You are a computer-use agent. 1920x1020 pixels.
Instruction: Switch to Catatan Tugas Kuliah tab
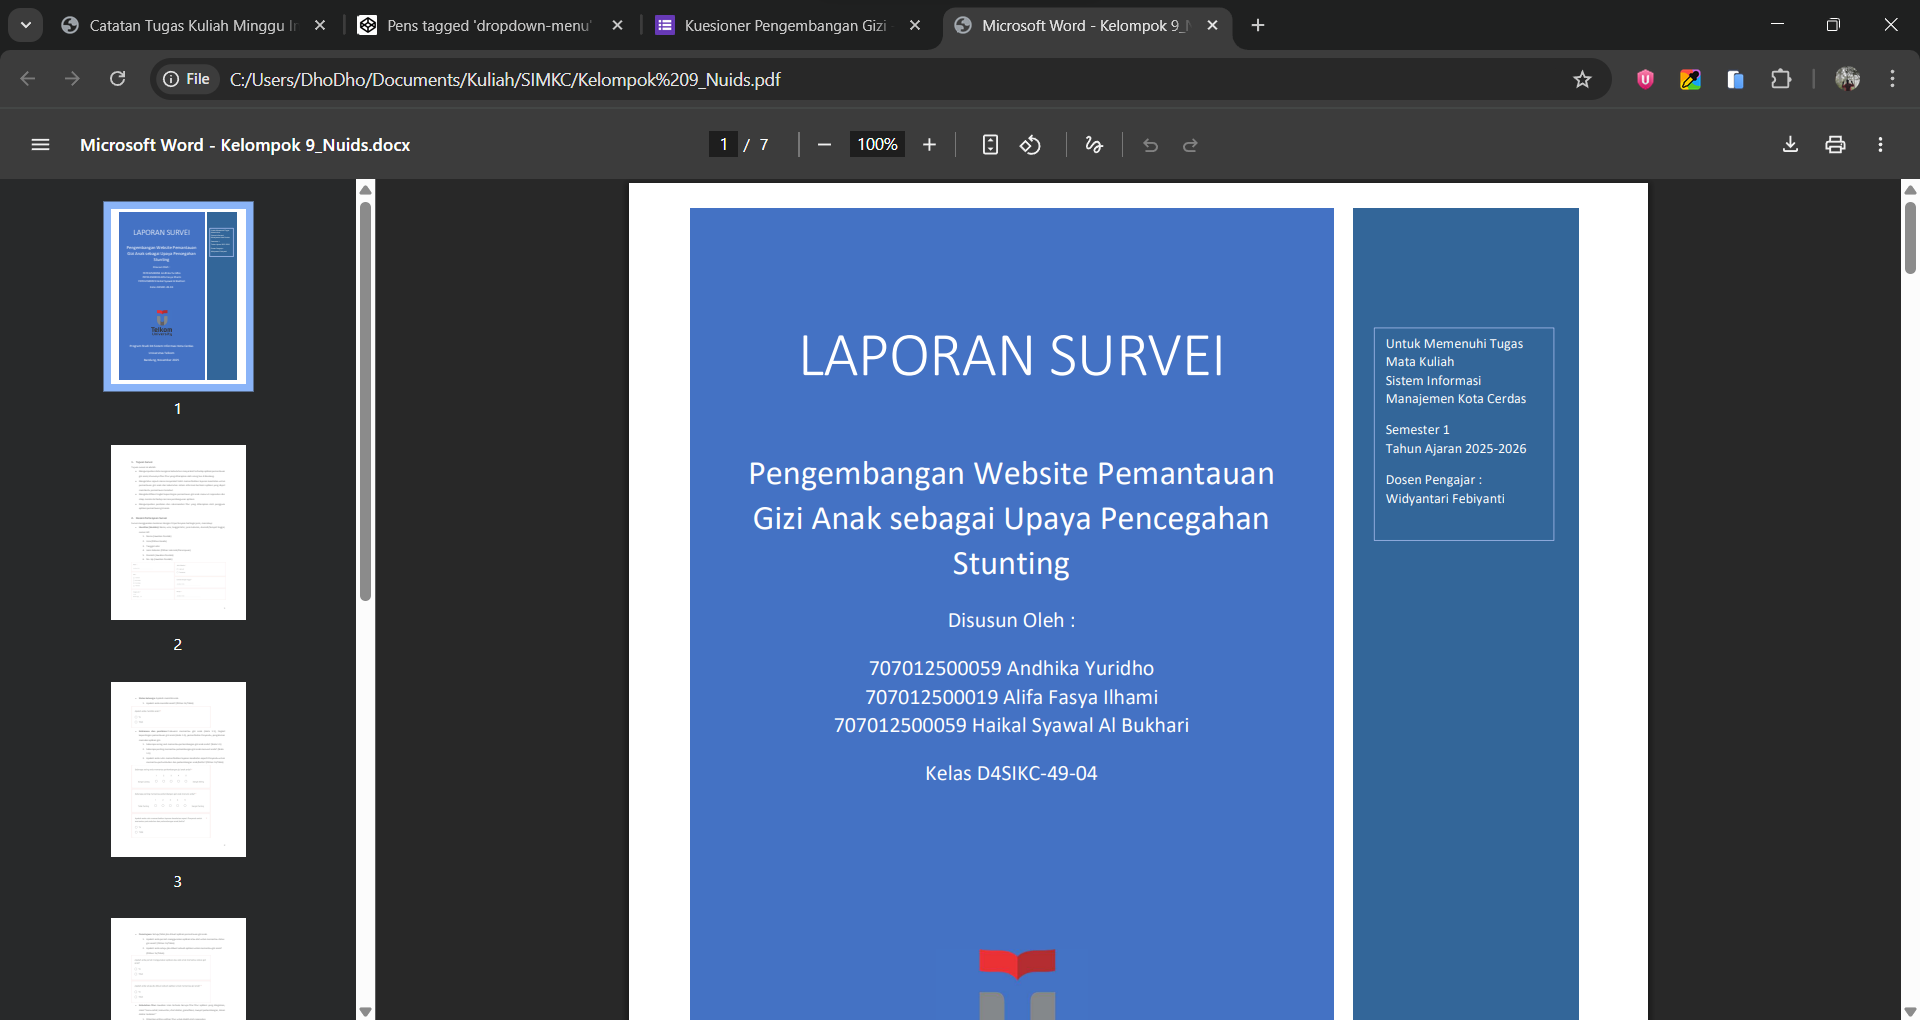point(190,25)
